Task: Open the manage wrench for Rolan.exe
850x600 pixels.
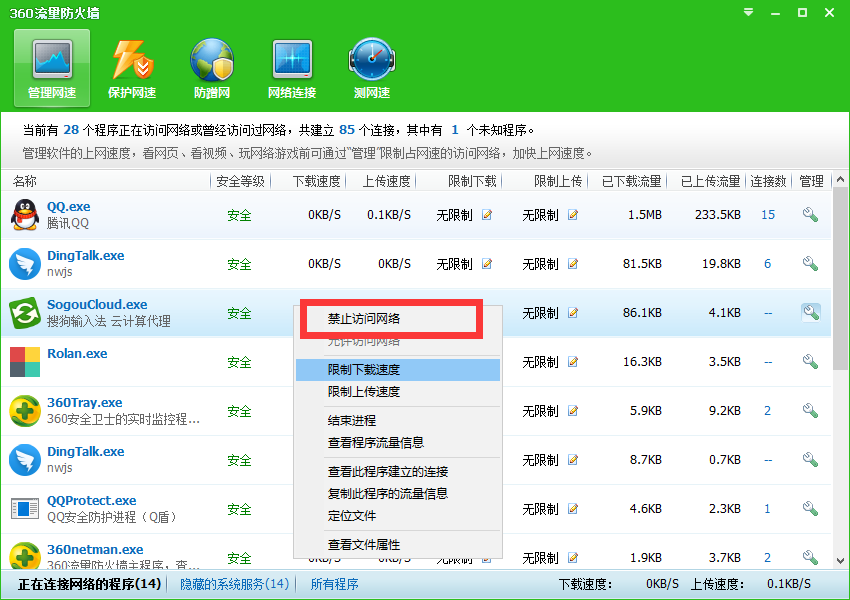Action: click(x=810, y=362)
